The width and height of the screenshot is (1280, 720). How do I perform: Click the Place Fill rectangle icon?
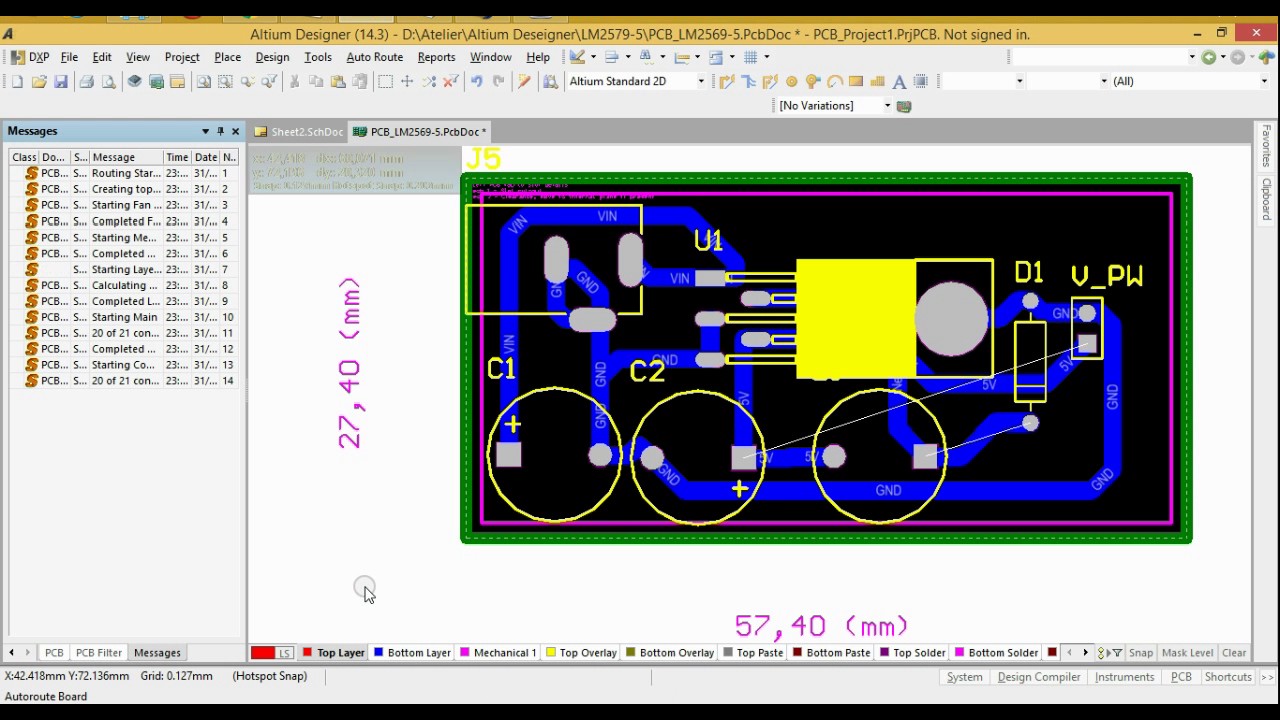(856, 81)
